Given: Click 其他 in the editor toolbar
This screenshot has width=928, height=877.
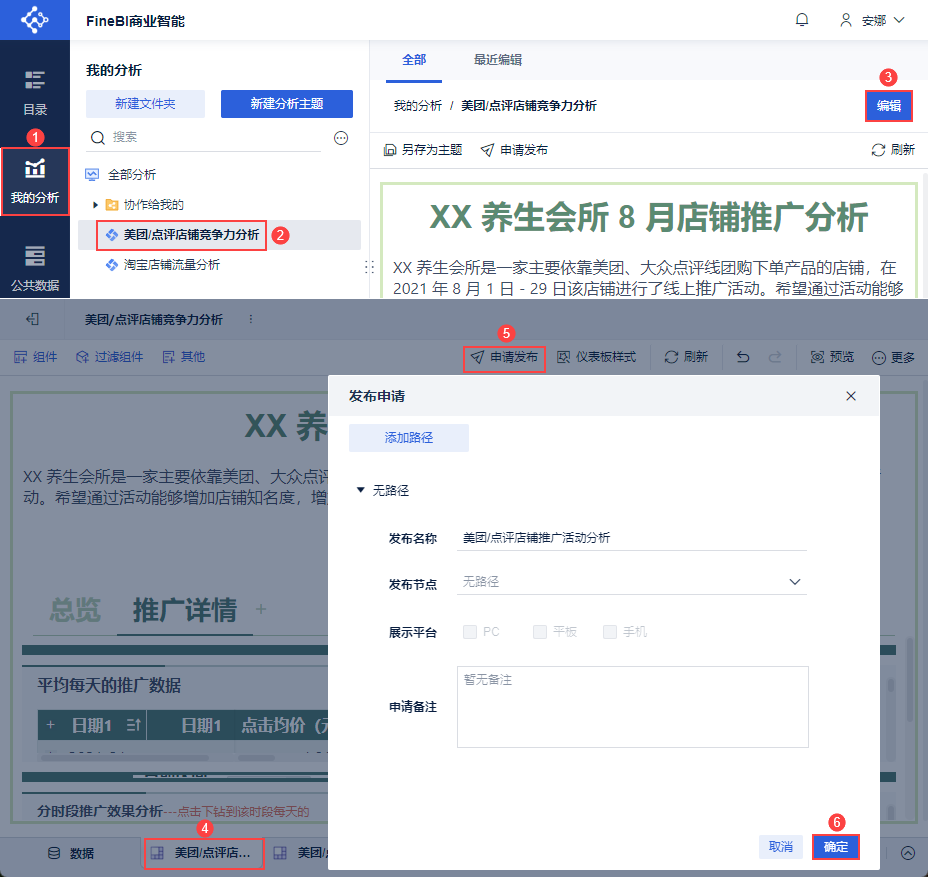Looking at the screenshot, I should coord(183,357).
